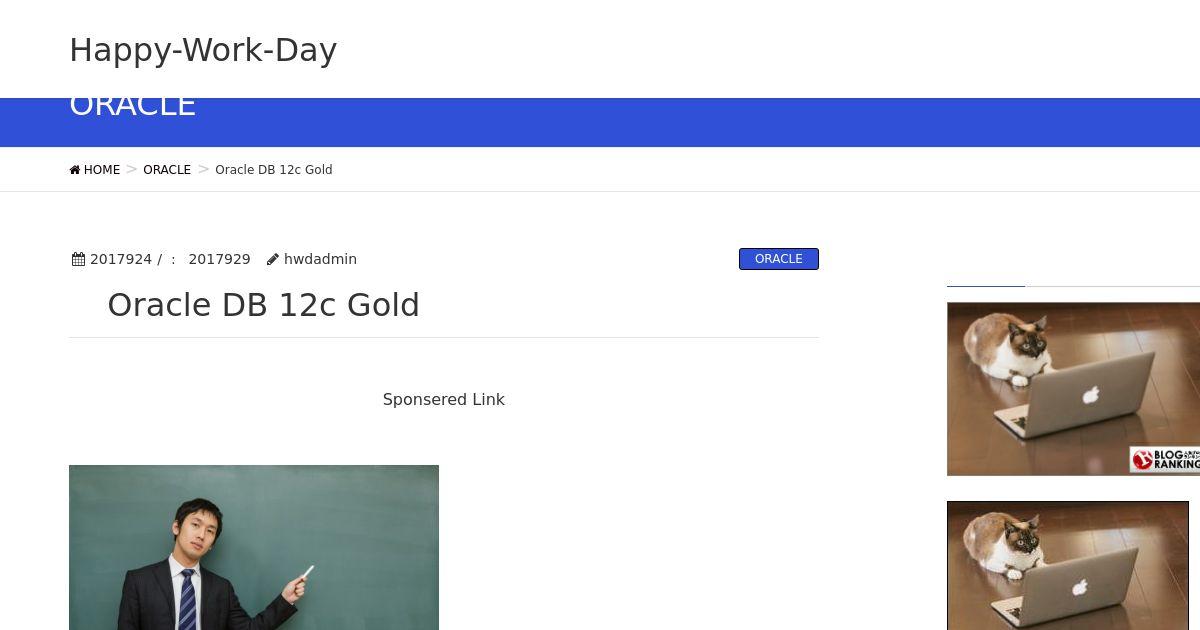Click the Apple logo on first banner's laptop
The width and height of the screenshot is (1200, 630).
pyautogui.click(x=1090, y=395)
